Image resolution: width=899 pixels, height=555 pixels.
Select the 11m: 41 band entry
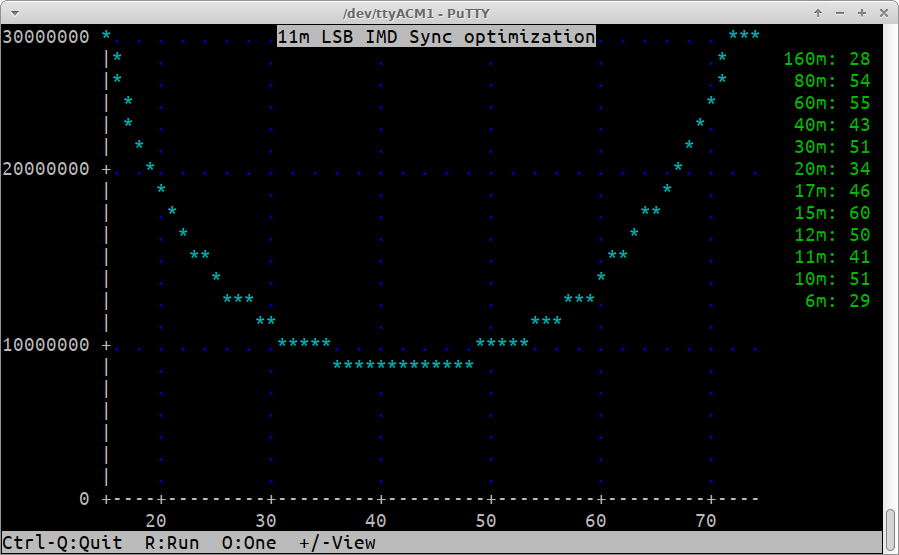coord(832,257)
